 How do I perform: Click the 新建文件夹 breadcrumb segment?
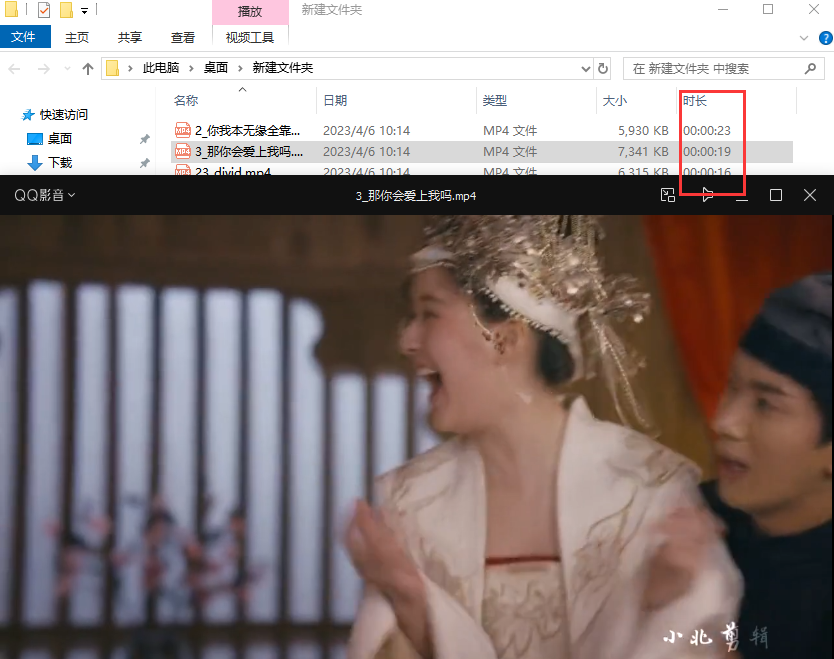pos(283,68)
